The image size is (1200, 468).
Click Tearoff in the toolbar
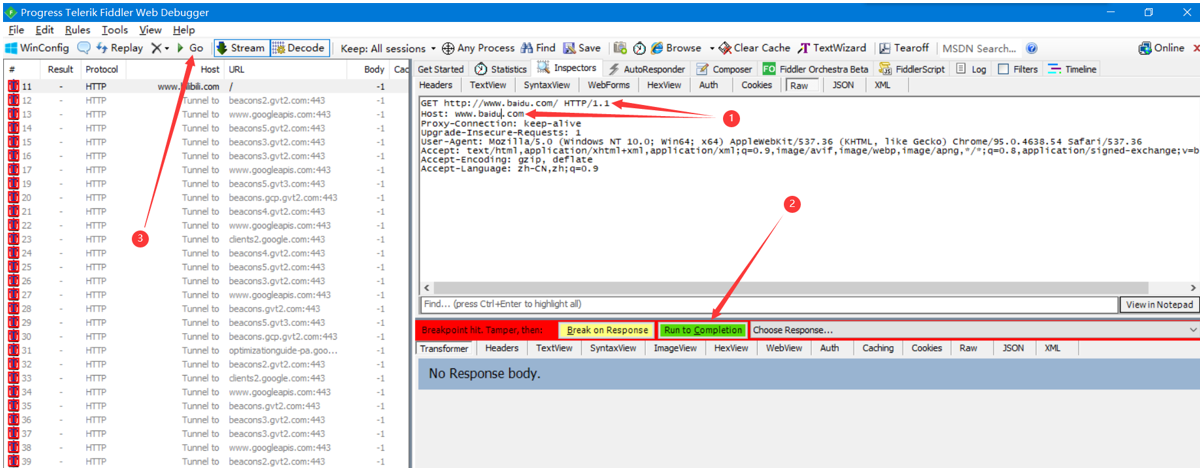904,48
